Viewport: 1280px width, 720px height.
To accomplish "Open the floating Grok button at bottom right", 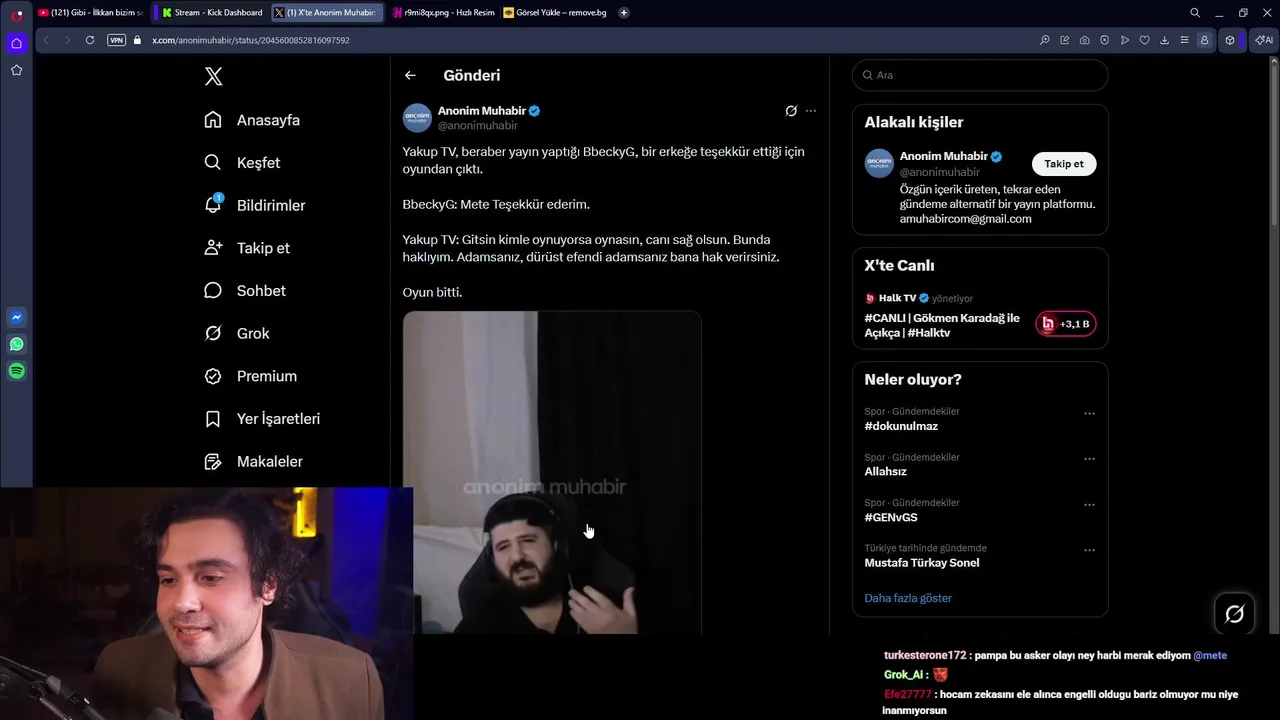I will 1234,614.
